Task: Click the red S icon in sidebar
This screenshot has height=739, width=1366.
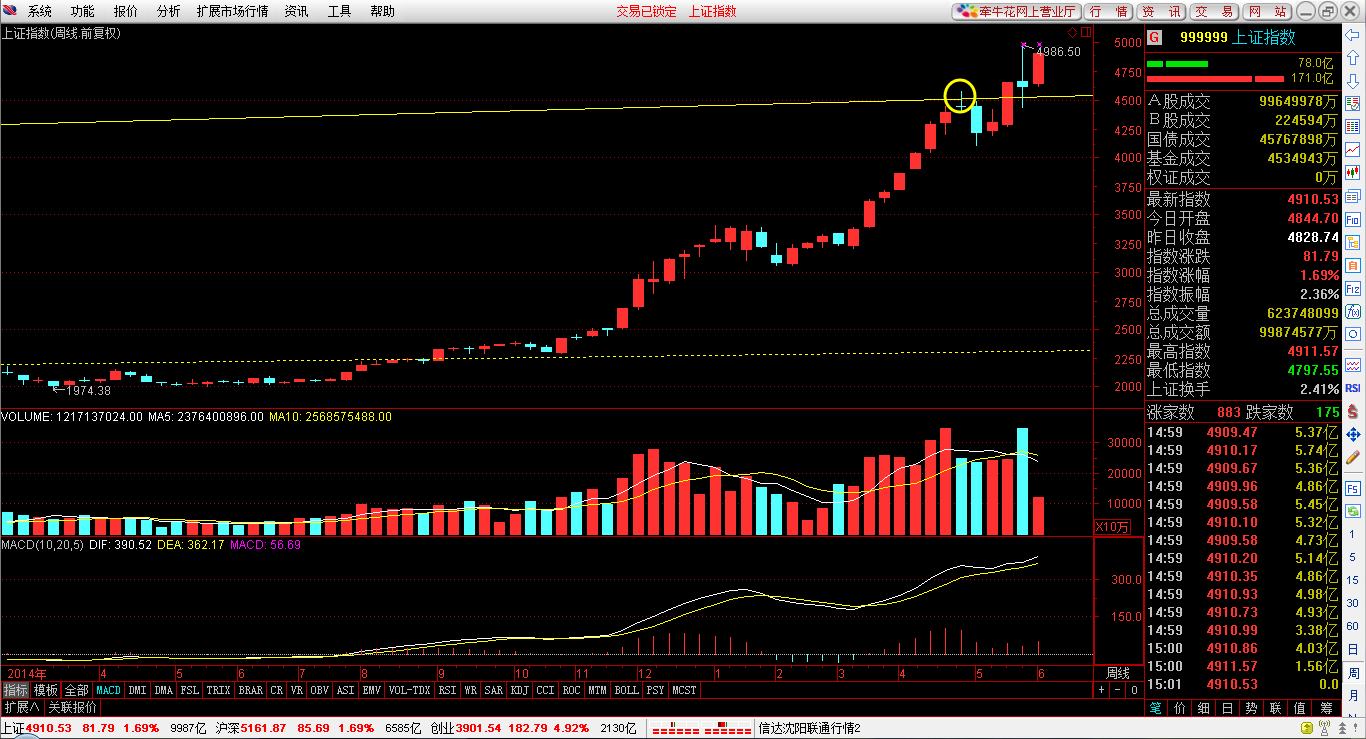Action: coord(1353,412)
